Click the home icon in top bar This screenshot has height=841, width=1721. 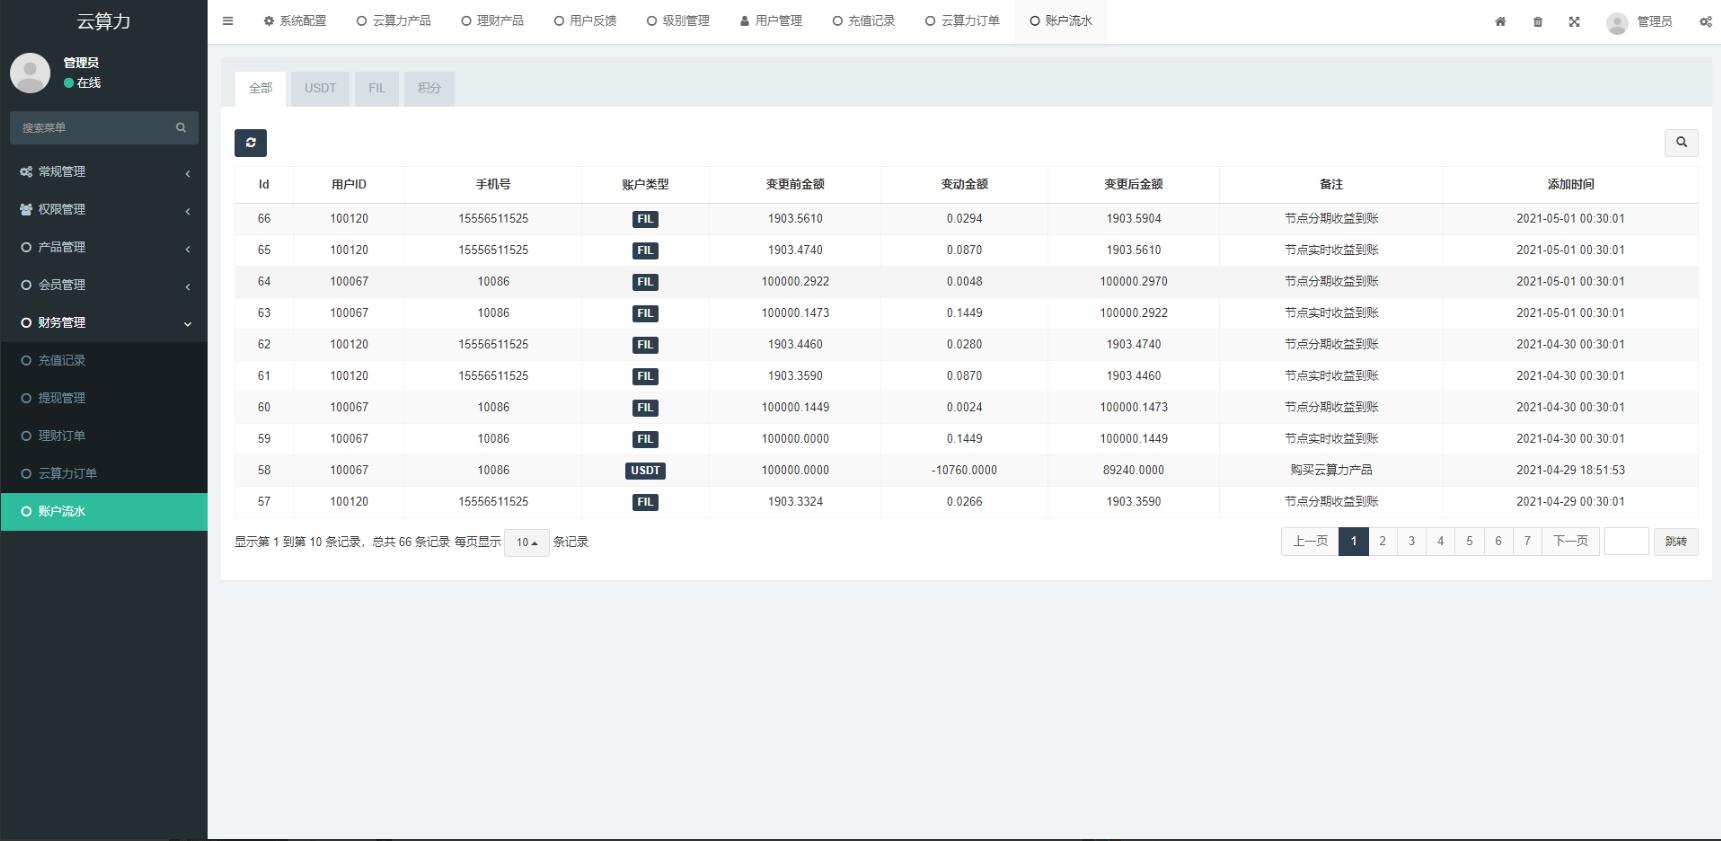coord(1500,22)
